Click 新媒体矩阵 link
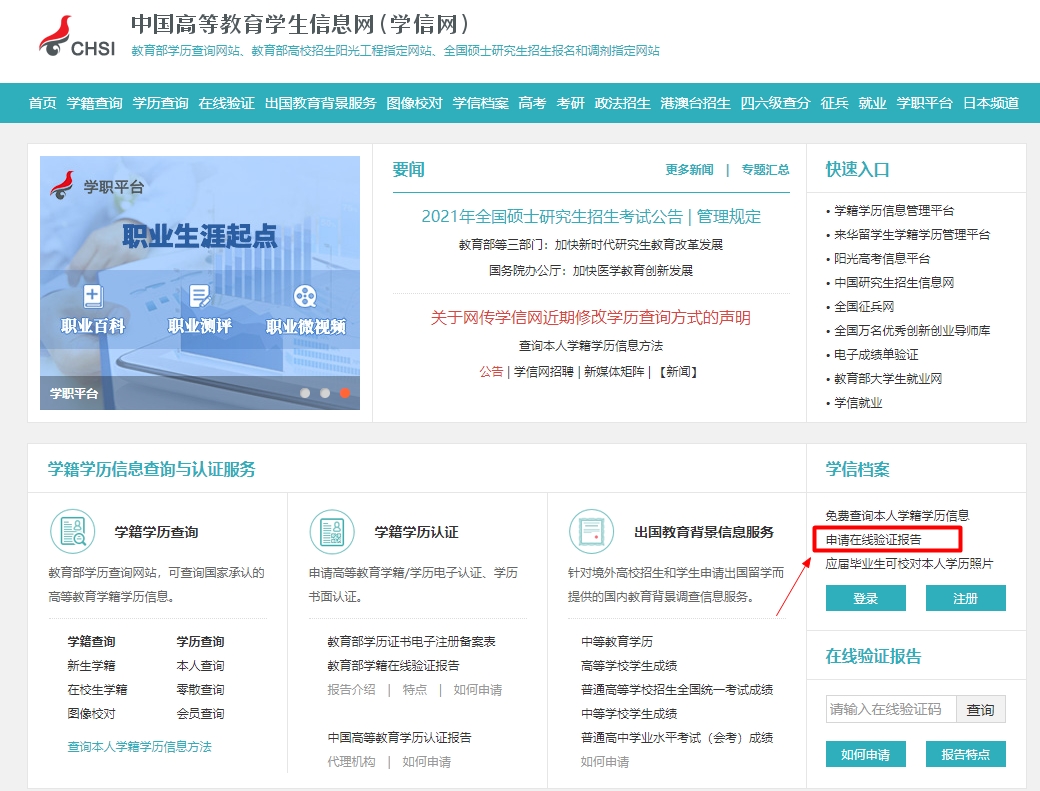 point(614,372)
